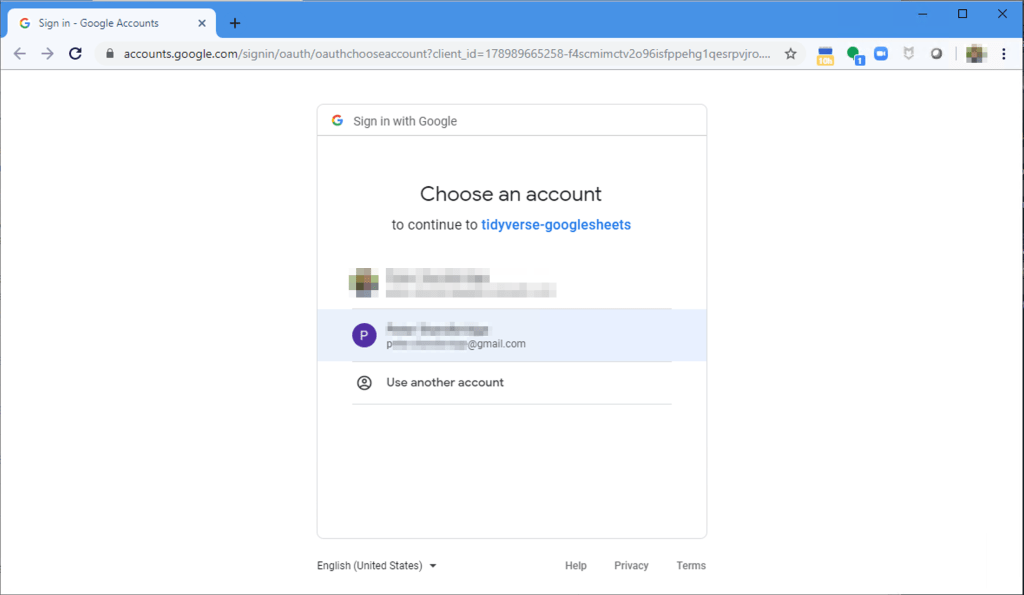The height and width of the screenshot is (595, 1024).
Task: Click the address bar URL field
Action: (x=447, y=54)
